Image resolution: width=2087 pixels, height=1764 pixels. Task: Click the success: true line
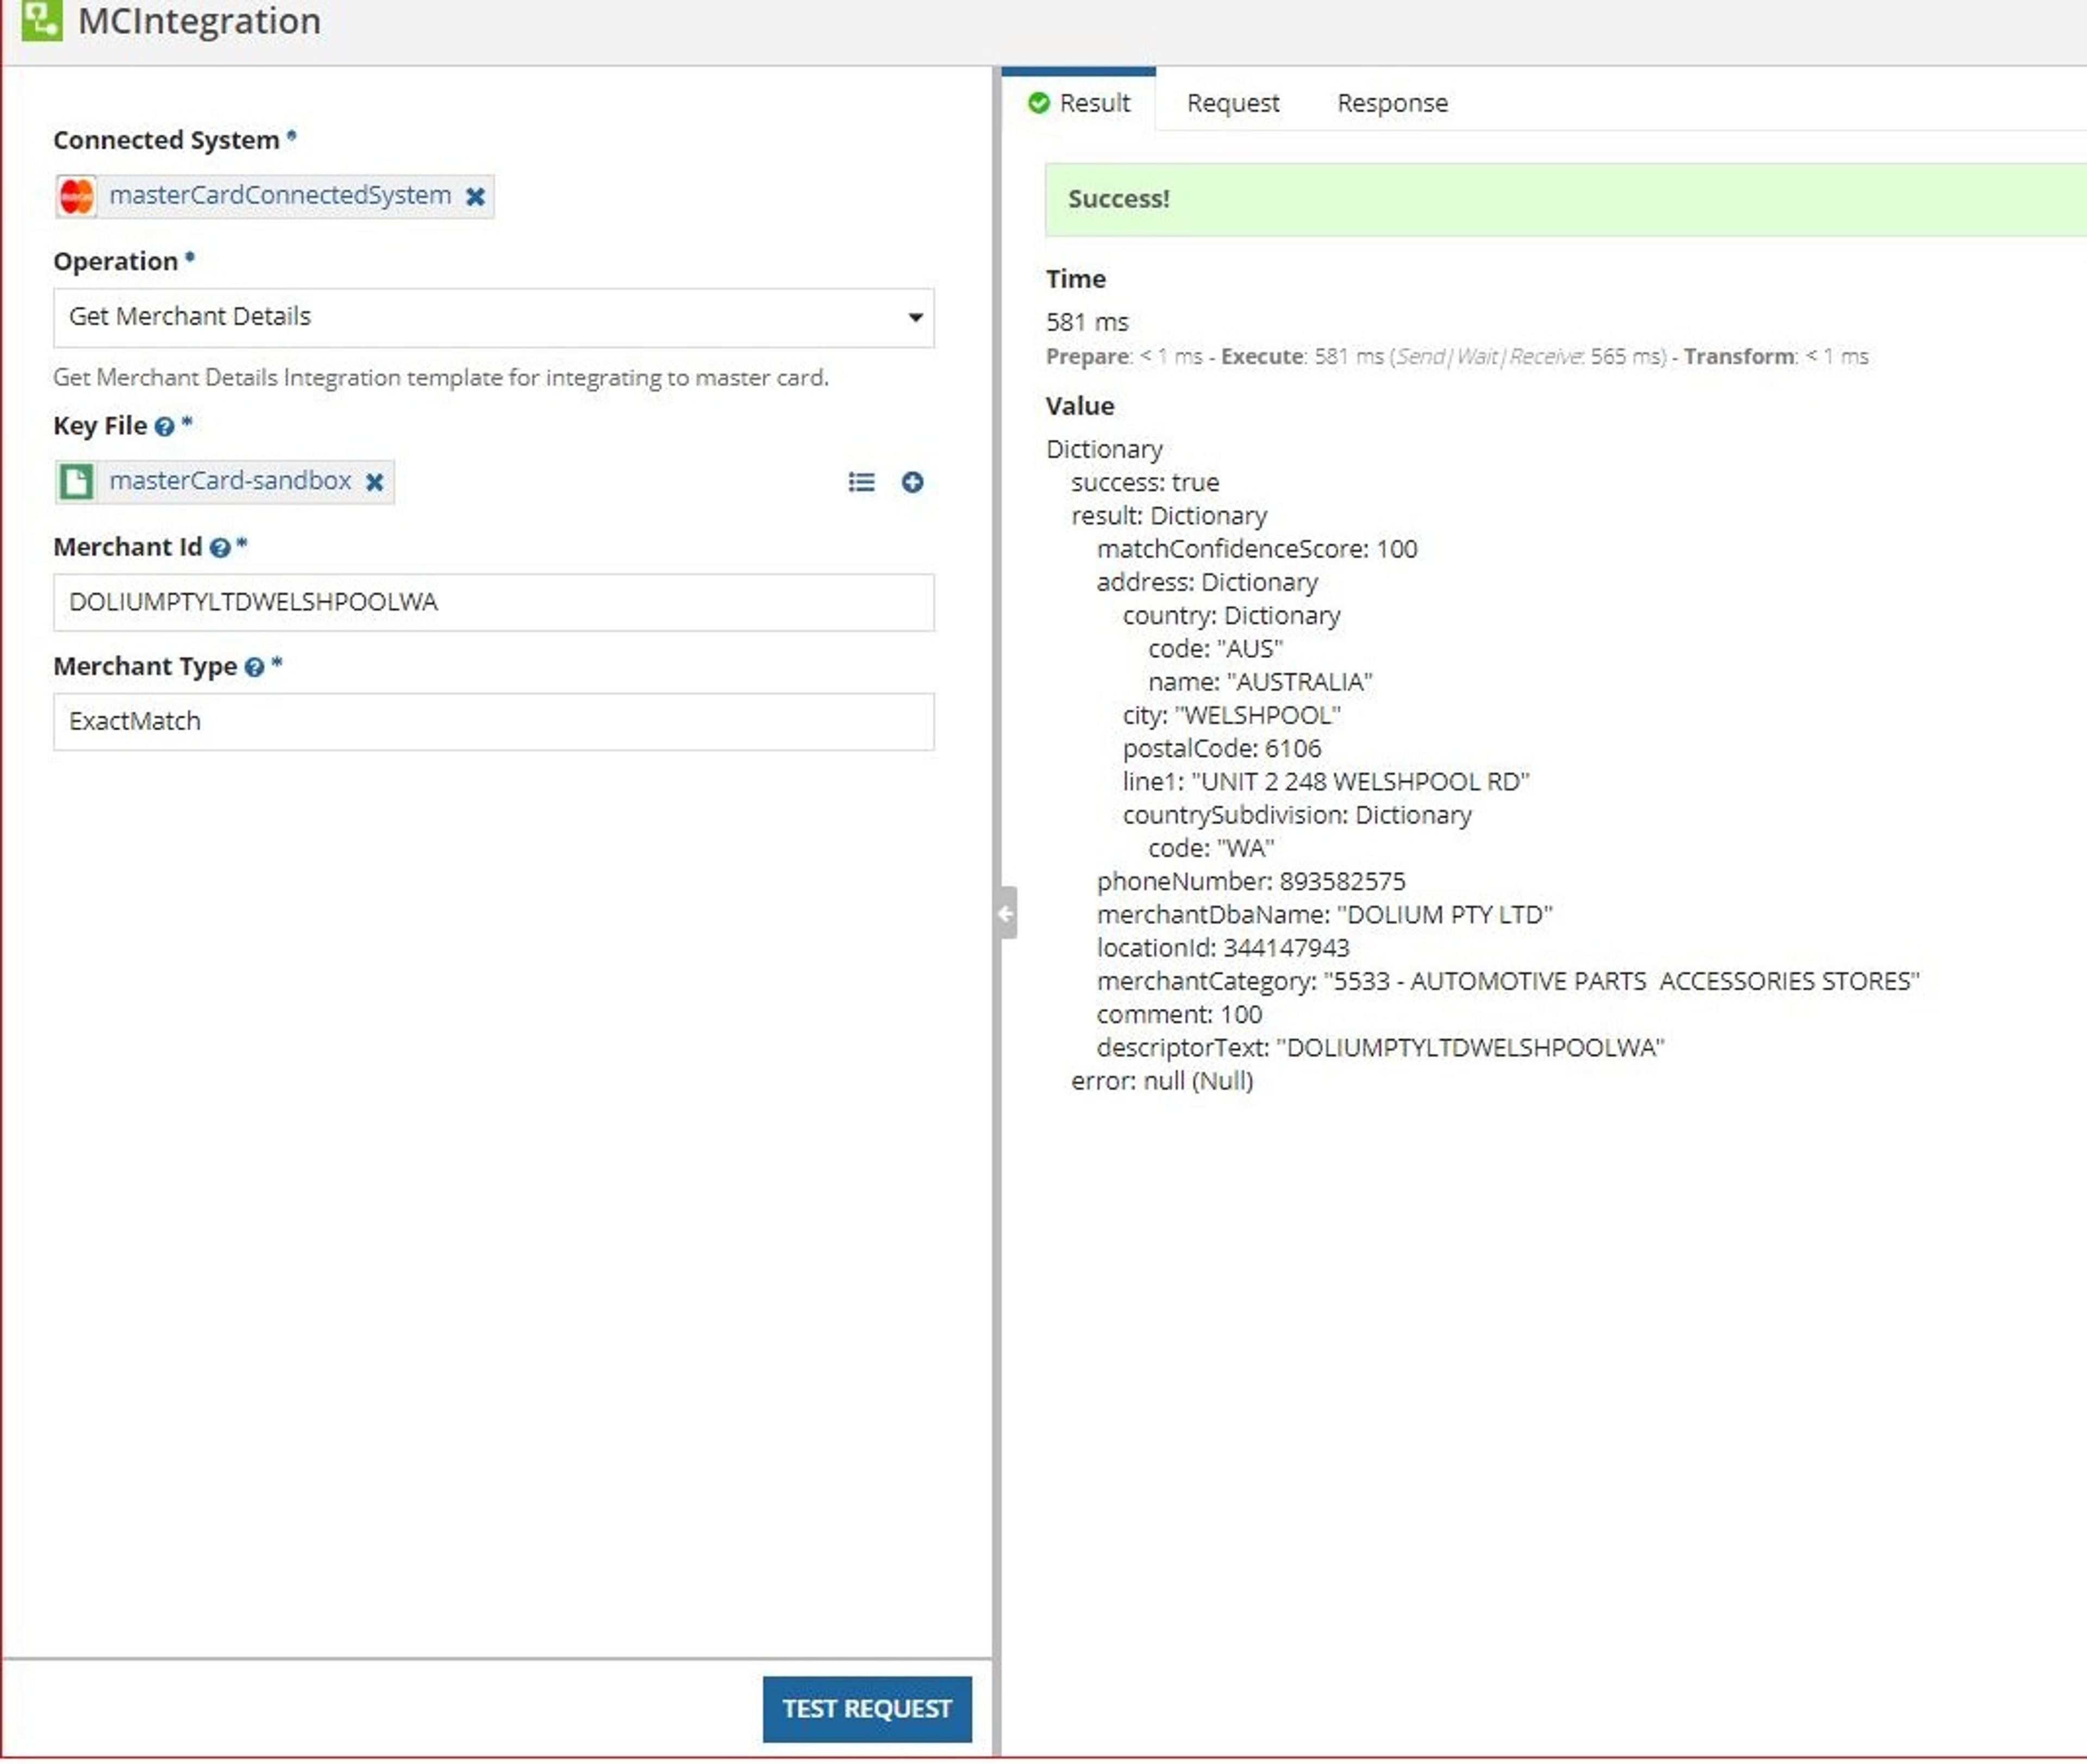[x=1145, y=482]
